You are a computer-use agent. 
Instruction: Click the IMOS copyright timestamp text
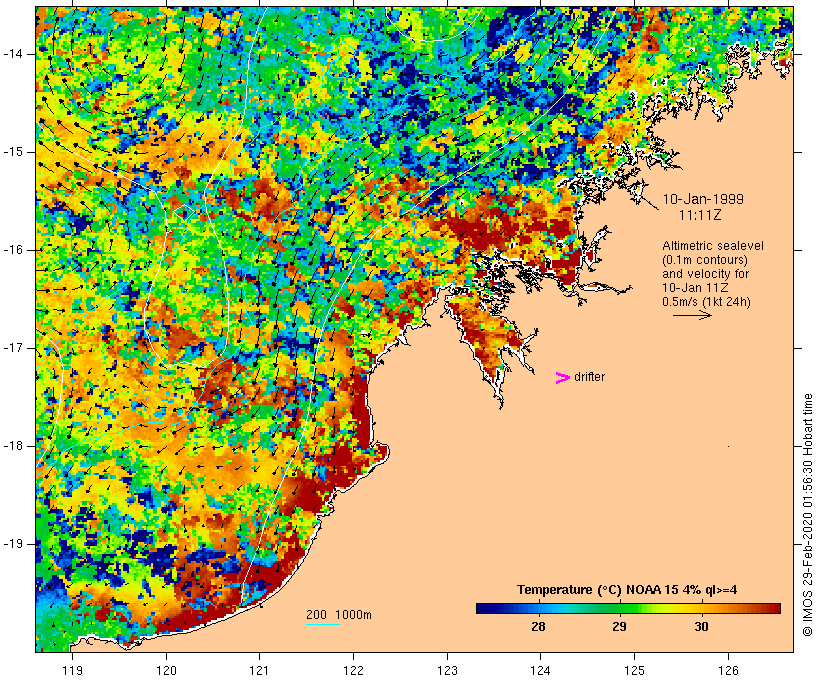pos(807,515)
